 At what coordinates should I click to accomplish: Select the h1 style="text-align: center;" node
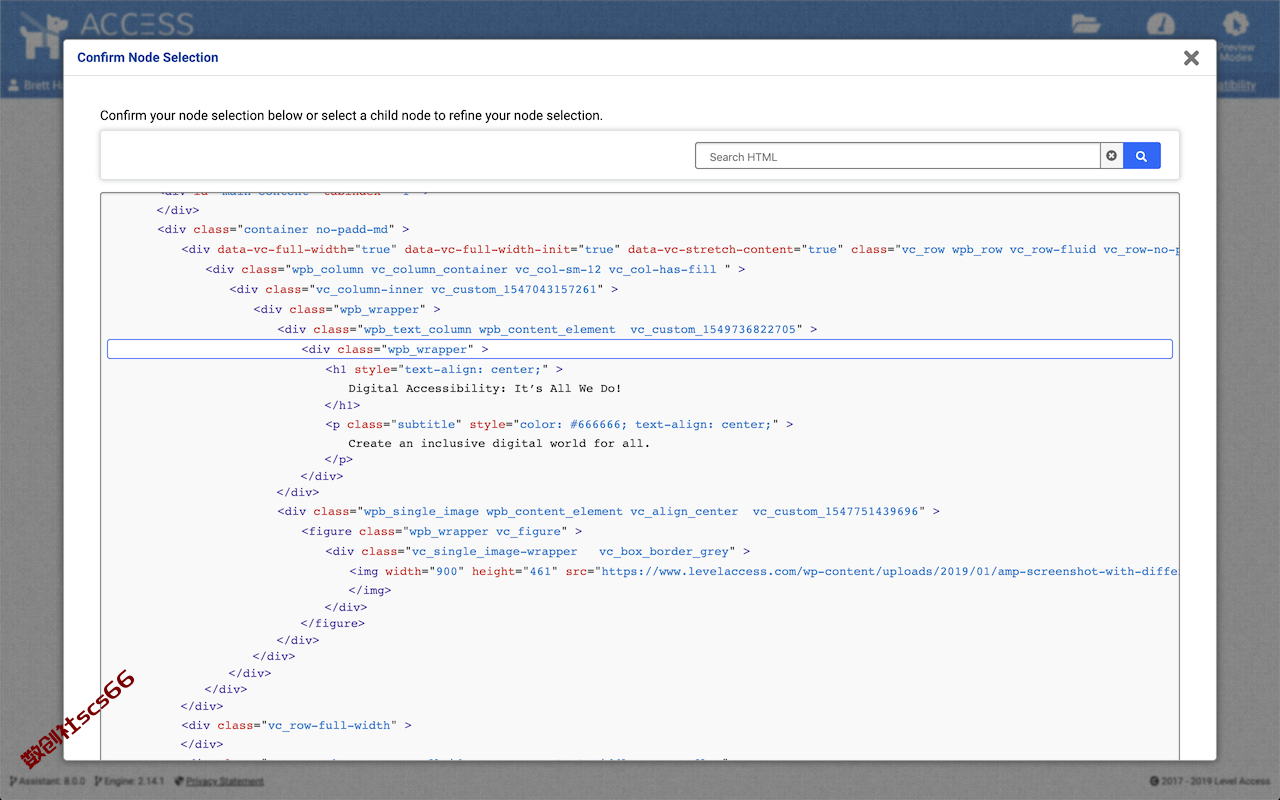point(444,369)
